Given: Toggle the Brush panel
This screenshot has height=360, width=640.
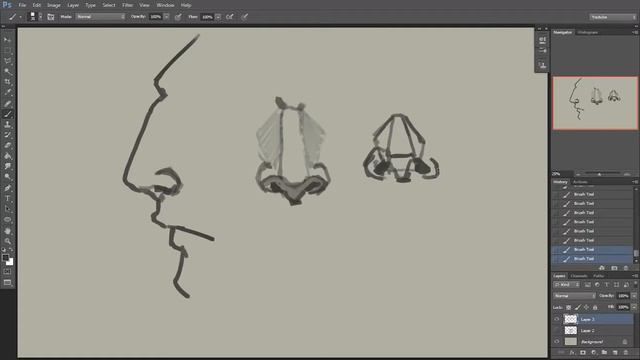Looking at the screenshot, I should click(x=51, y=17).
